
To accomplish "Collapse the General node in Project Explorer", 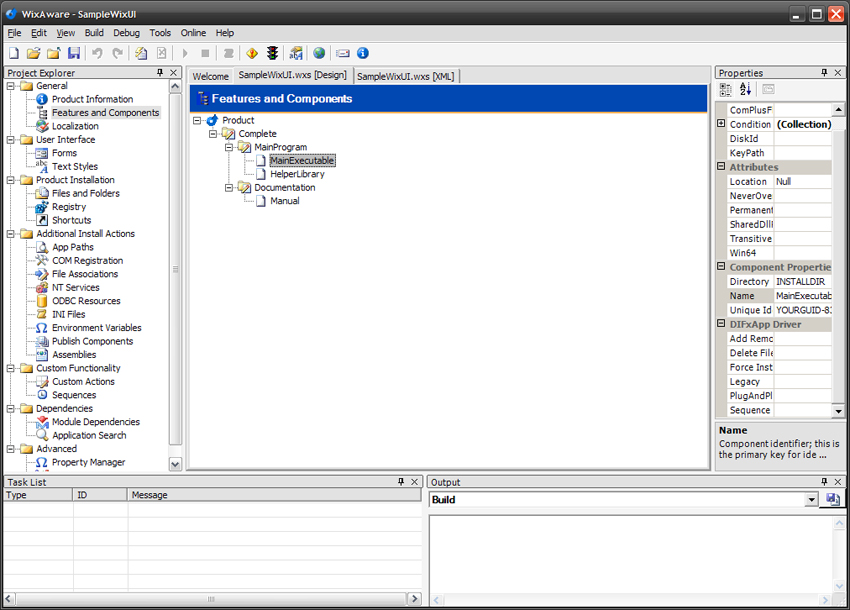I will [x=10, y=86].
